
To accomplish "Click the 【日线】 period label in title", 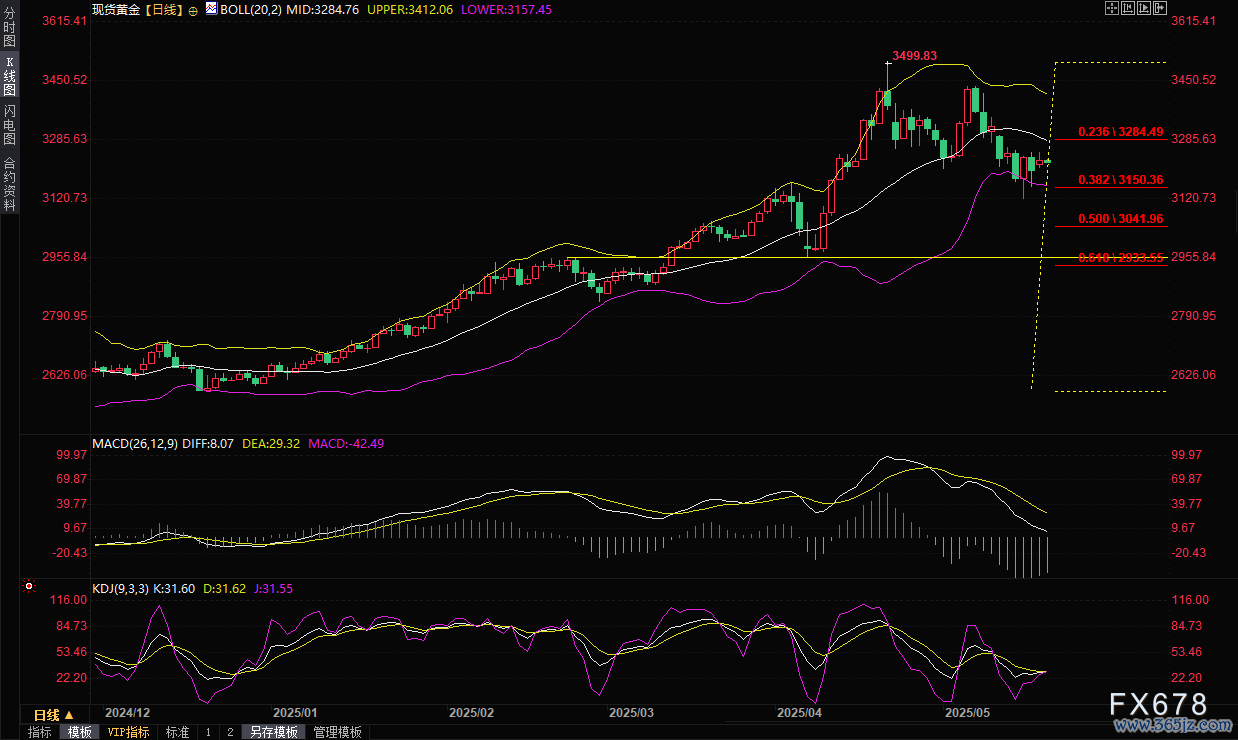I will 164,9.
